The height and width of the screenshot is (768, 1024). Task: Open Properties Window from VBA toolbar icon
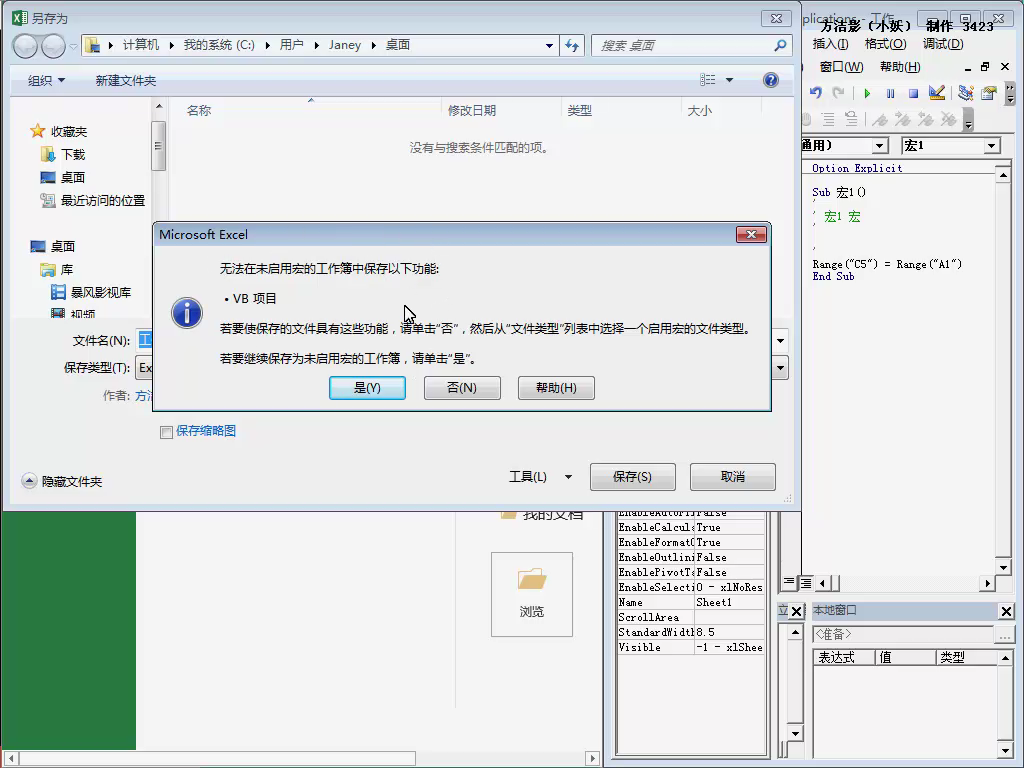pos(989,93)
